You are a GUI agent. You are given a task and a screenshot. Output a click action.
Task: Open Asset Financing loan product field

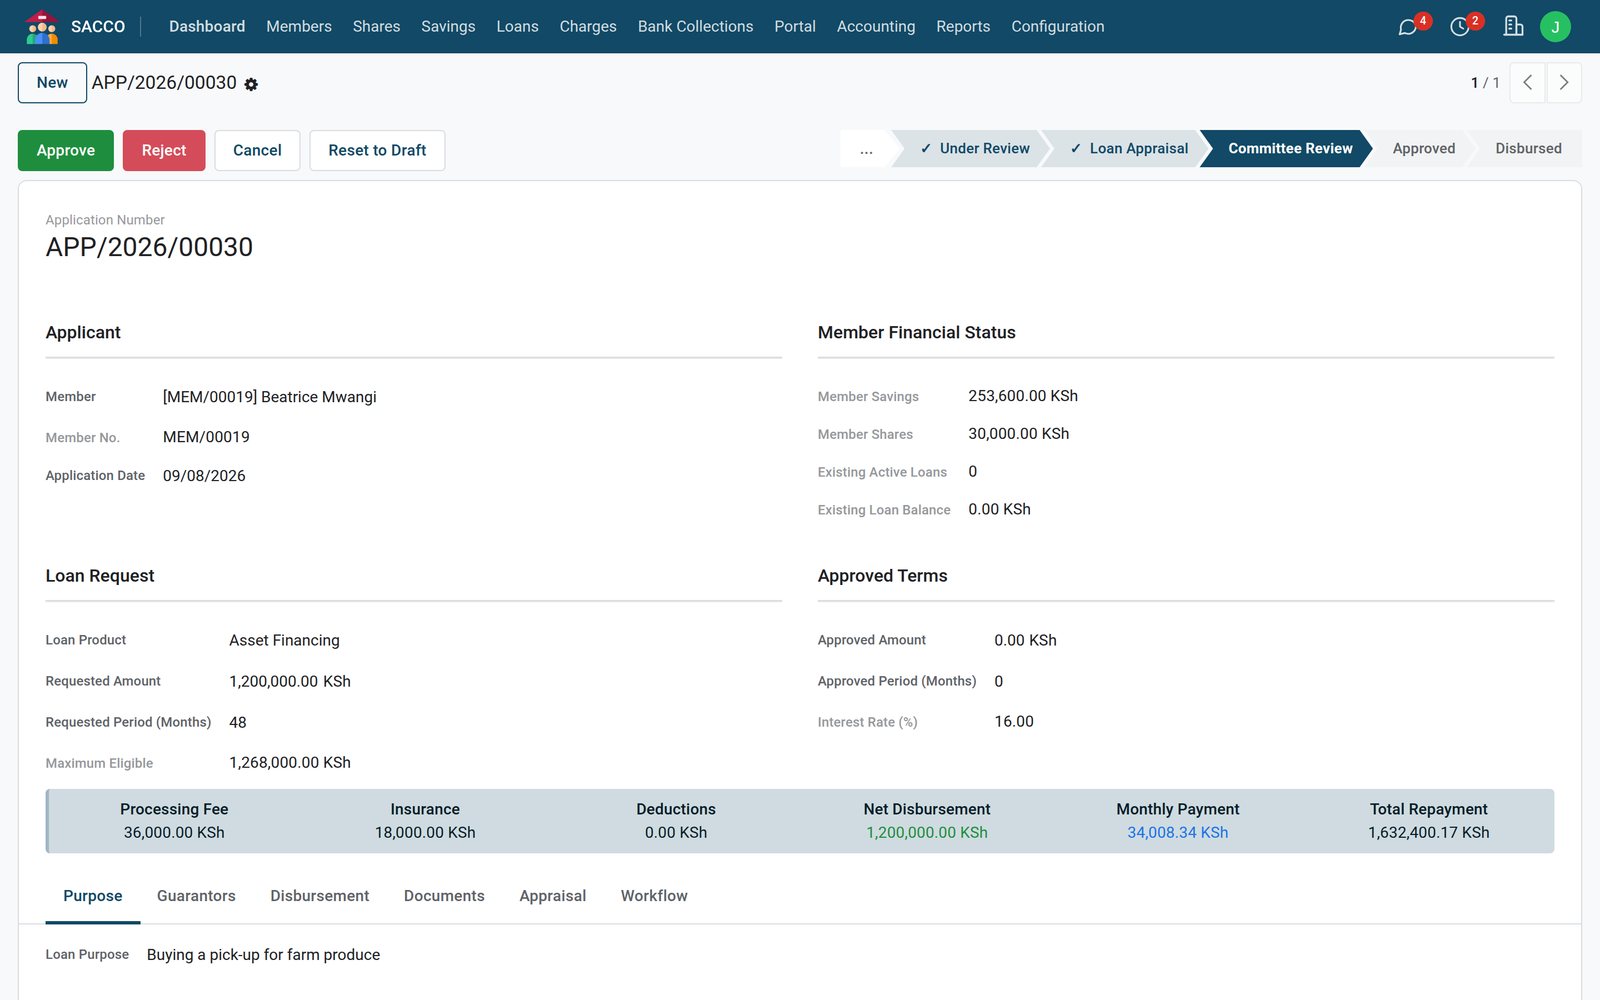284,641
